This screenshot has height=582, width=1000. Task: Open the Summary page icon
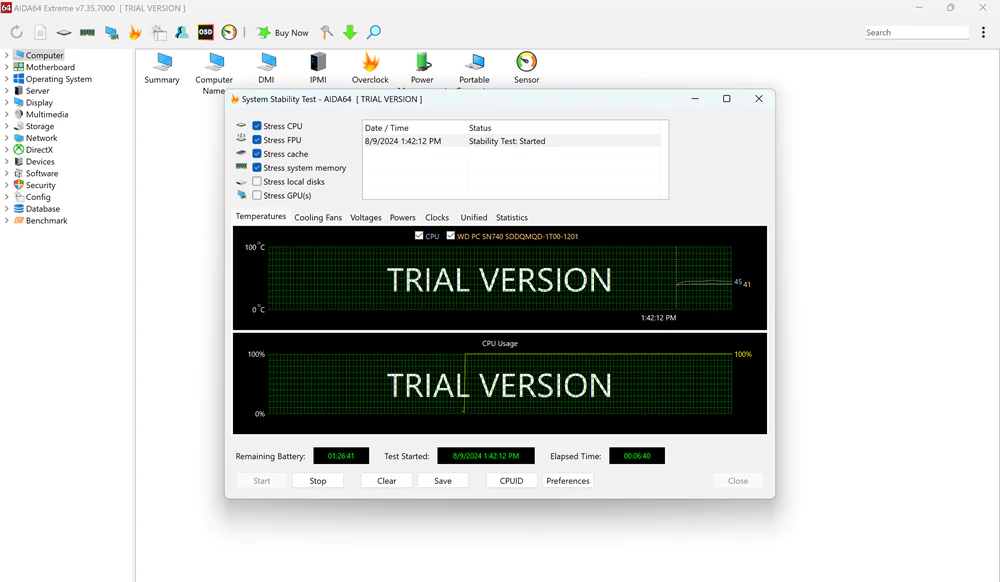(x=162, y=68)
